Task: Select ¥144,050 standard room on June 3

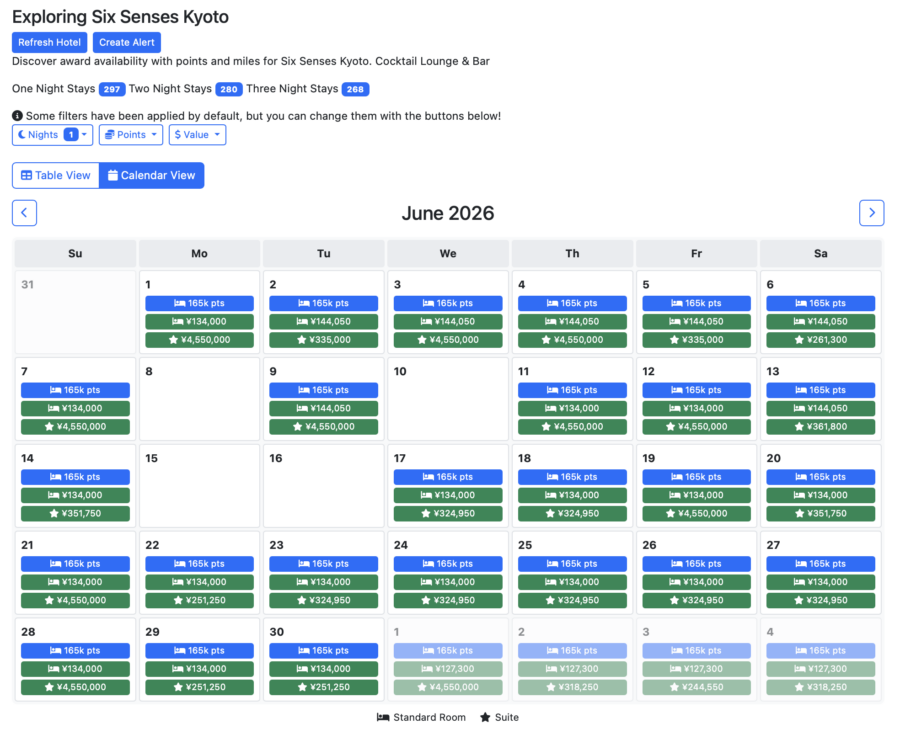Action: click(x=448, y=321)
